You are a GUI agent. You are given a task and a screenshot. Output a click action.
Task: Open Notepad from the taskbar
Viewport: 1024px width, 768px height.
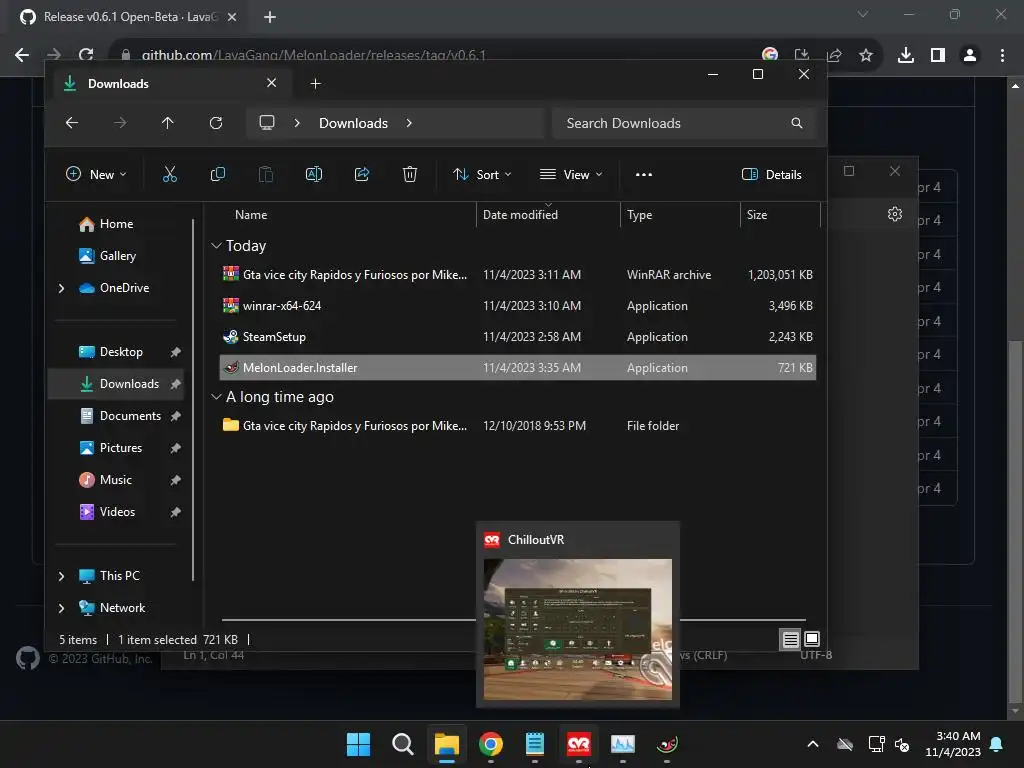tap(535, 744)
